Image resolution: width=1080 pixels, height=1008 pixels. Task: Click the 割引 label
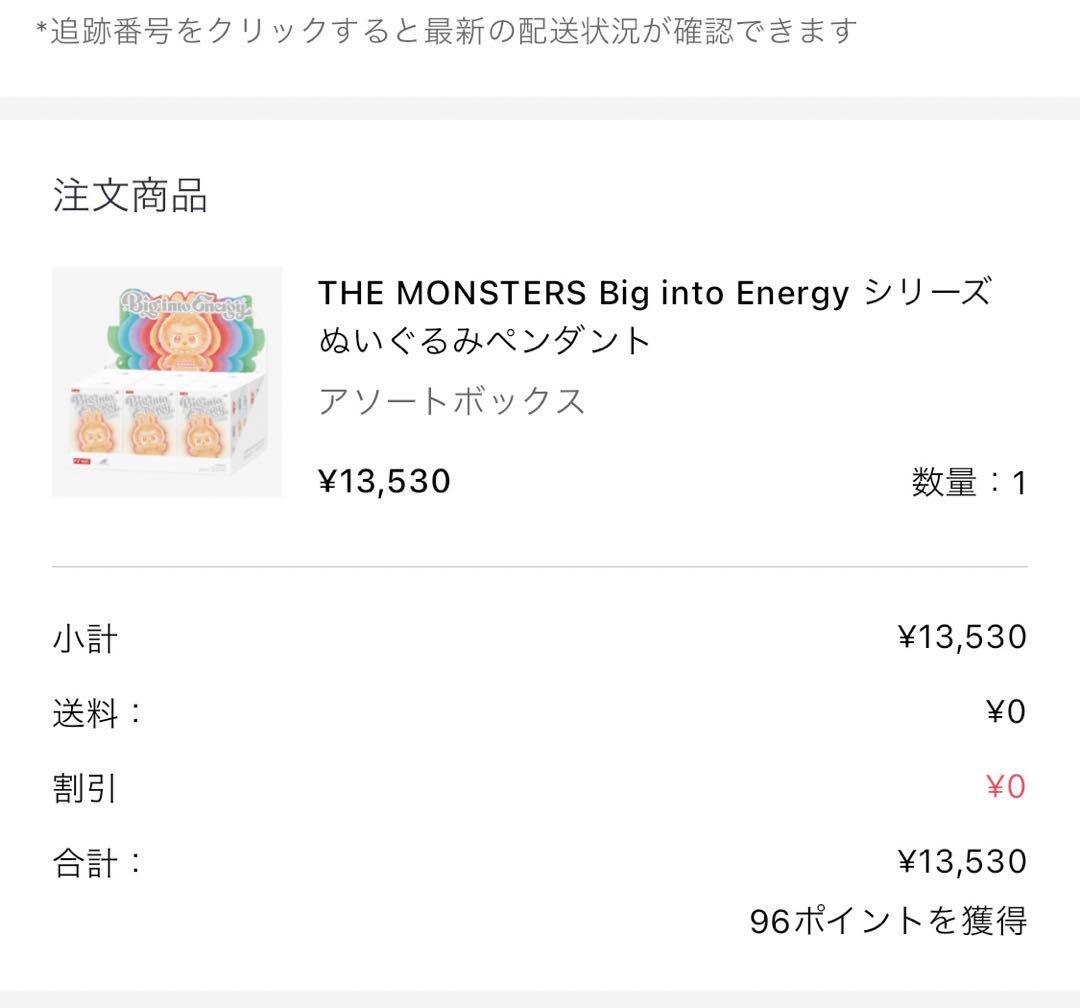coord(85,788)
